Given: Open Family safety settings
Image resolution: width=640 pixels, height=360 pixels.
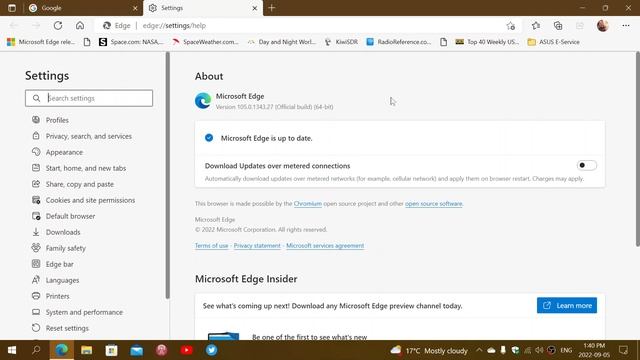Looking at the screenshot, I should click(x=59, y=248).
